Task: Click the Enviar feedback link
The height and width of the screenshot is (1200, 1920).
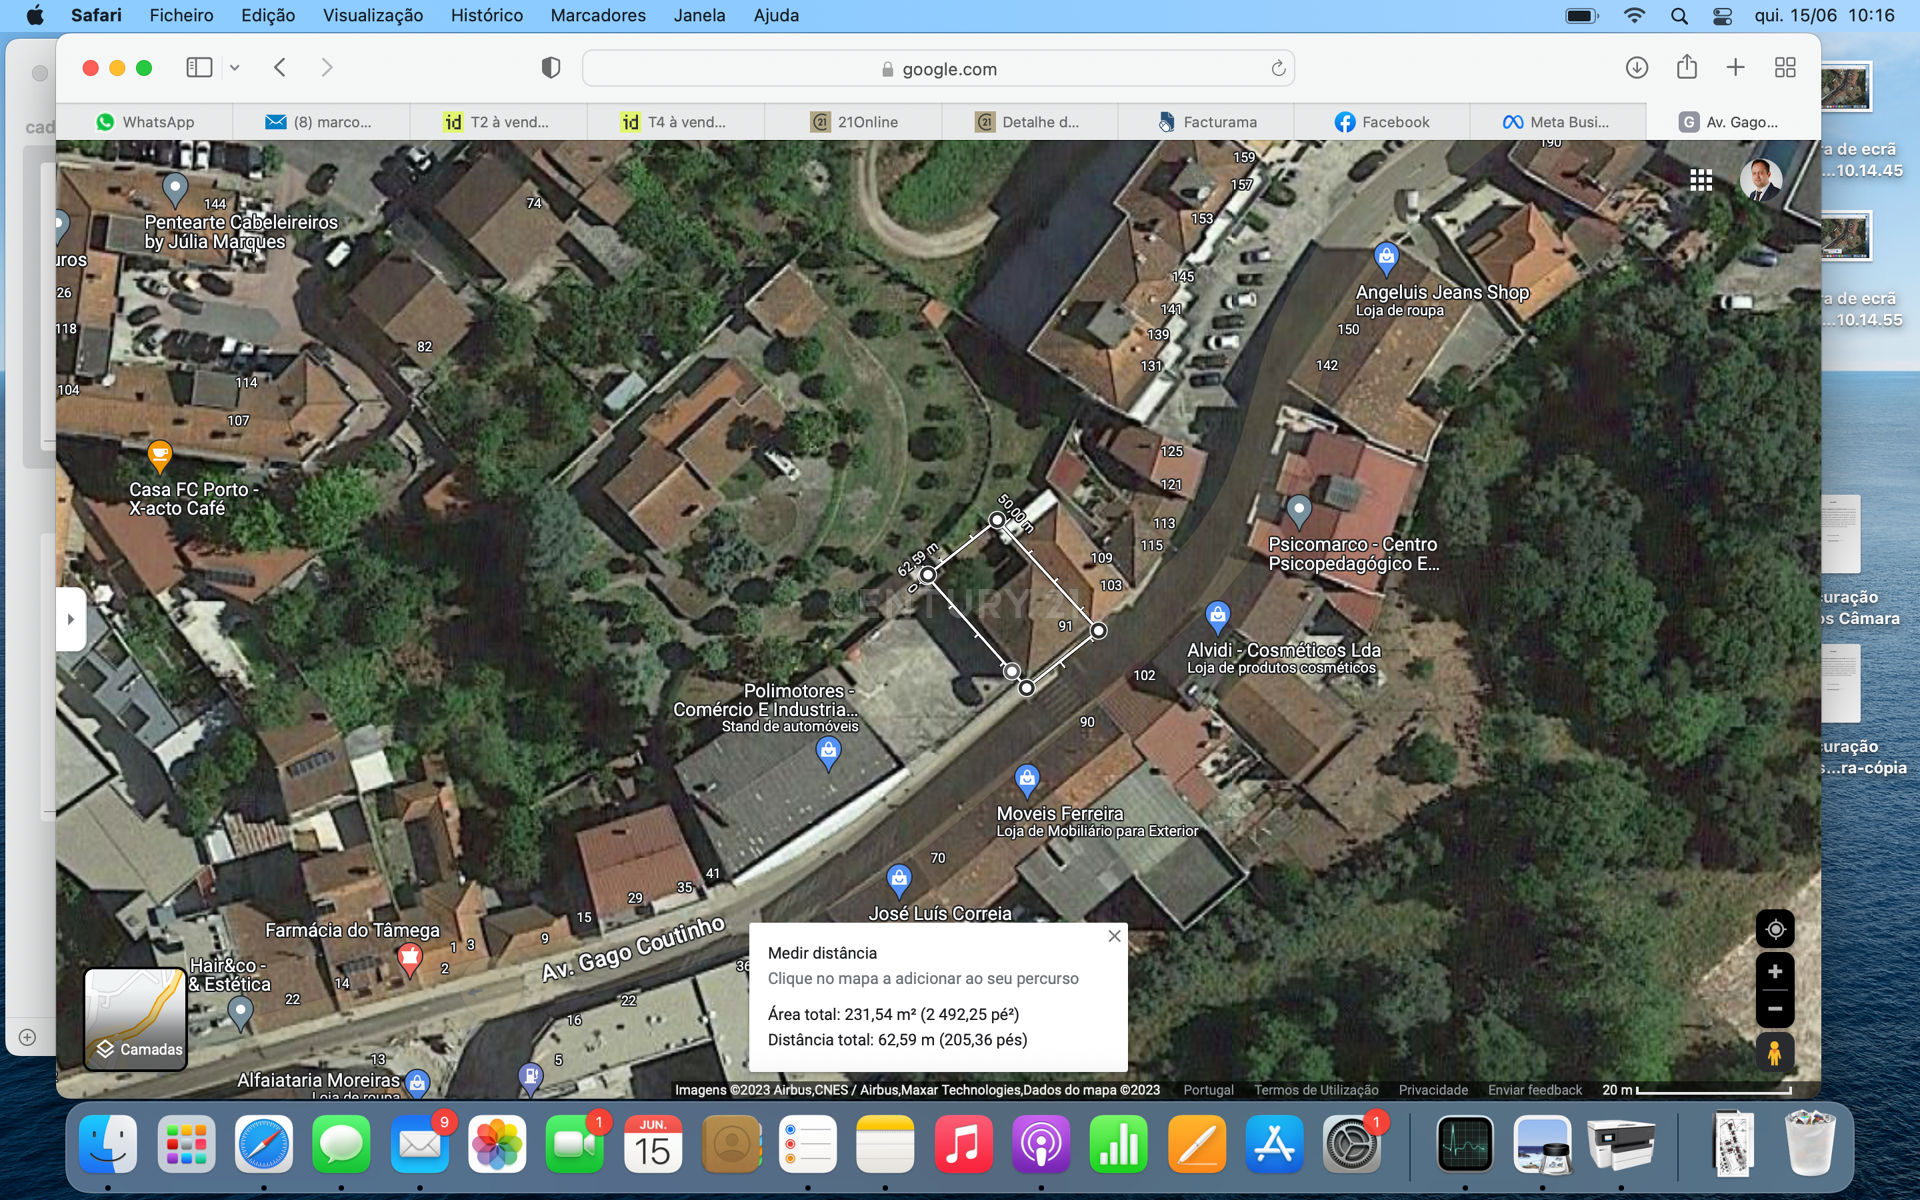Action: [1534, 1090]
